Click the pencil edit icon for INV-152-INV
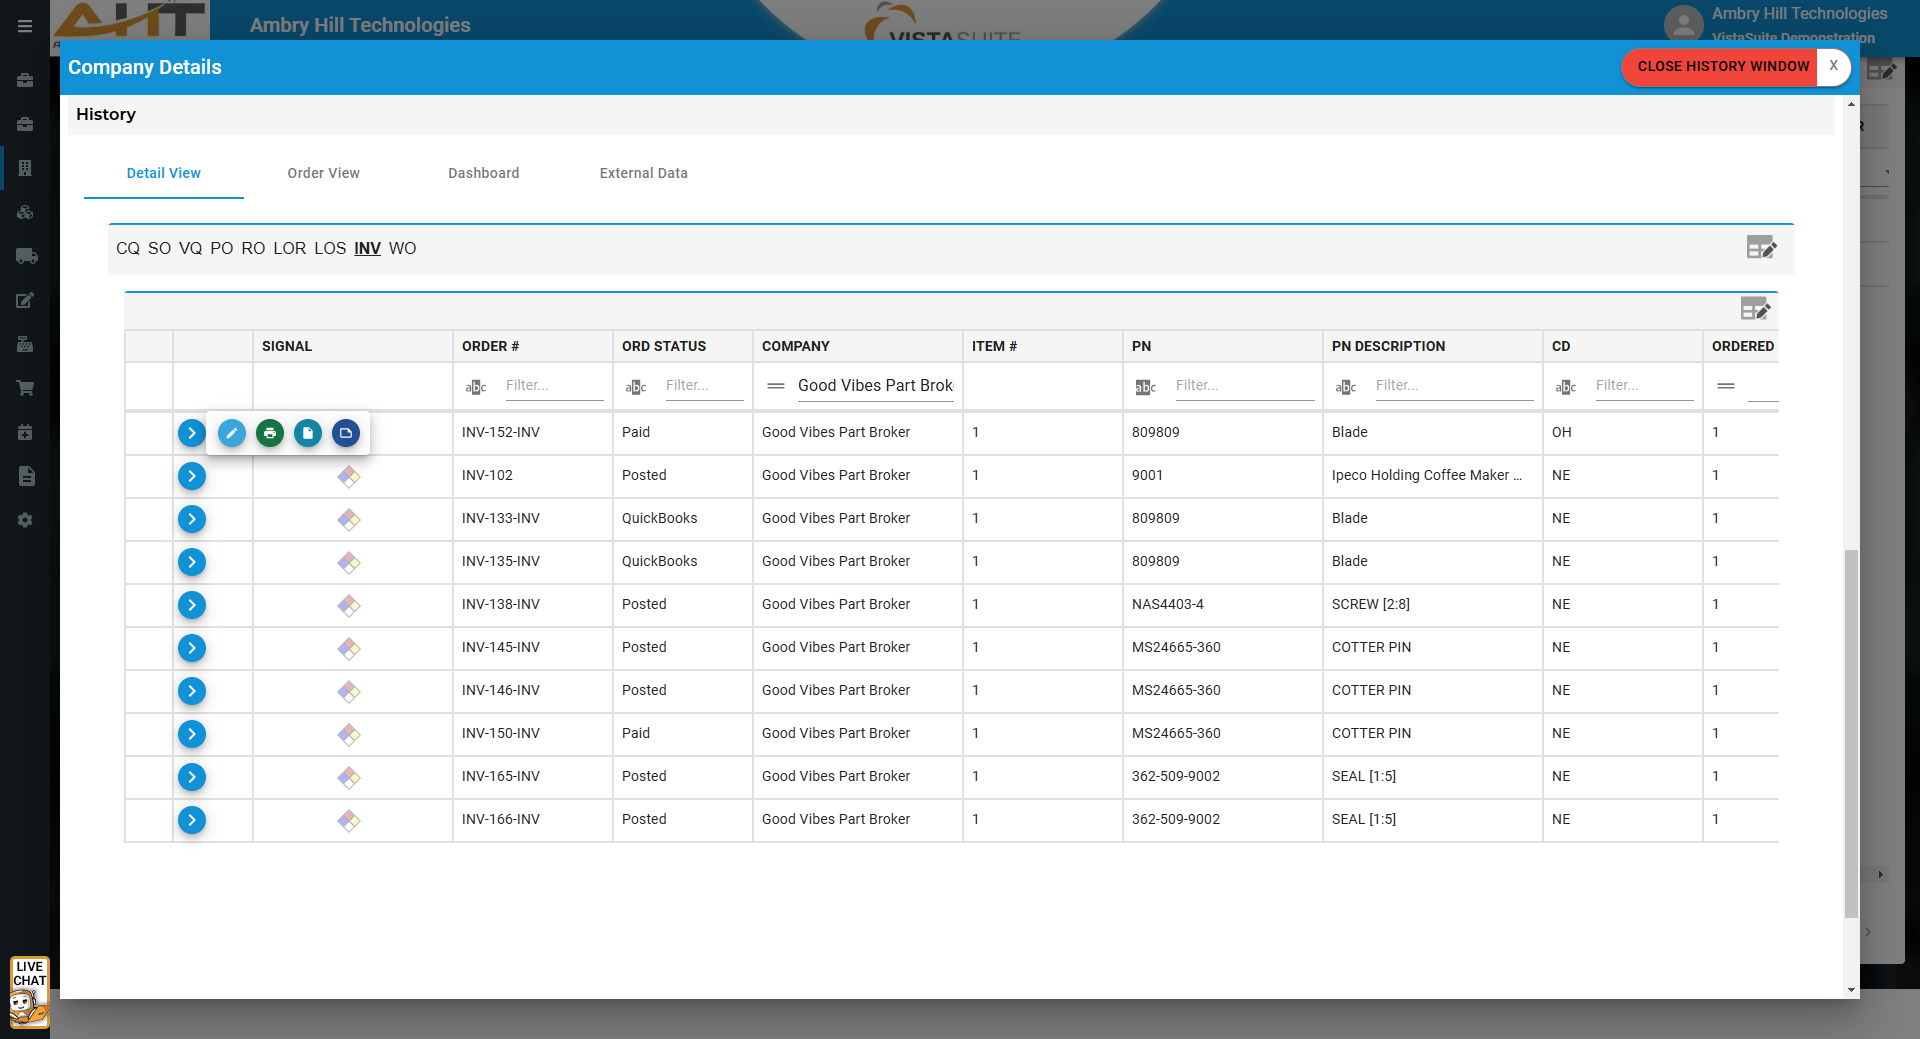 tap(231, 433)
